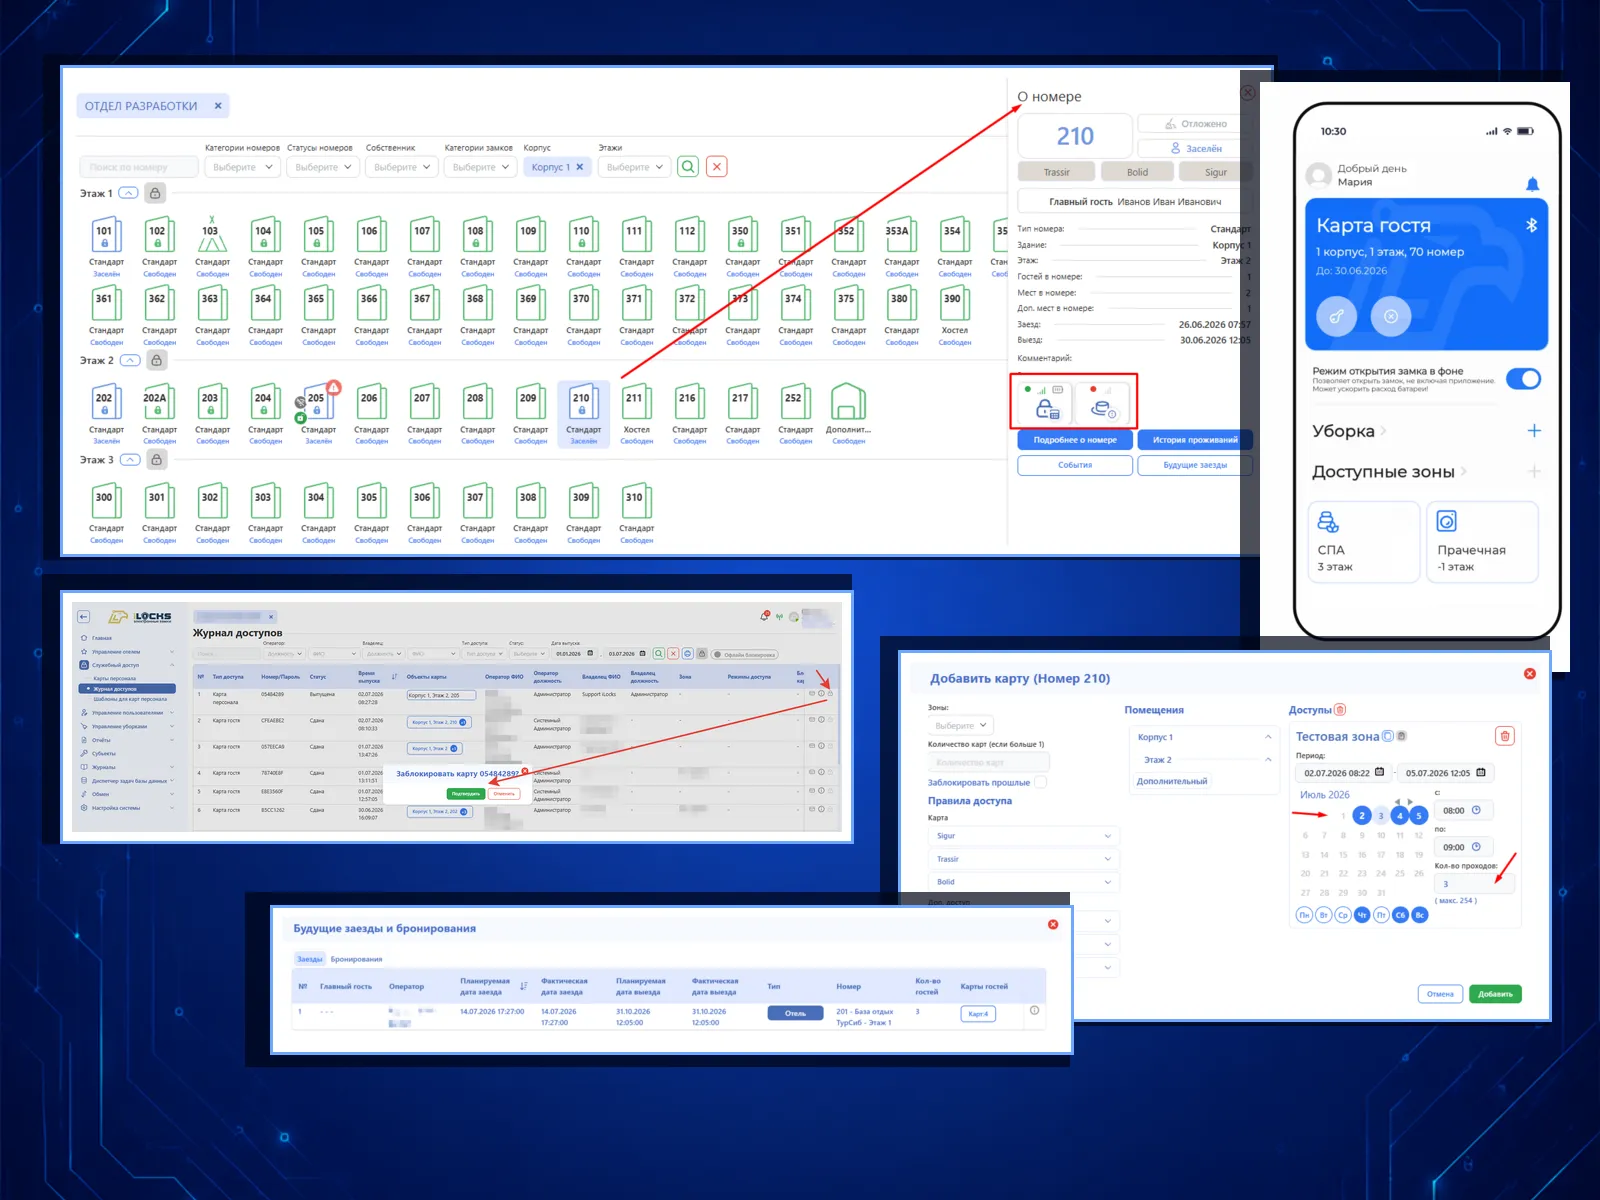1600x1200 pixels.
Task: Open the Статусы номеров dropdown
Action: (x=324, y=167)
